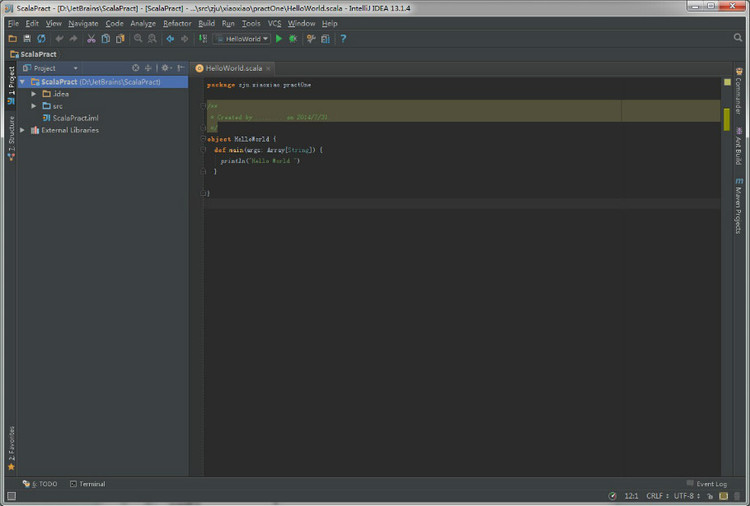Change UTF-8 file encoding in status bar
The height and width of the screenshot is (506, 750).
point(687,496)
